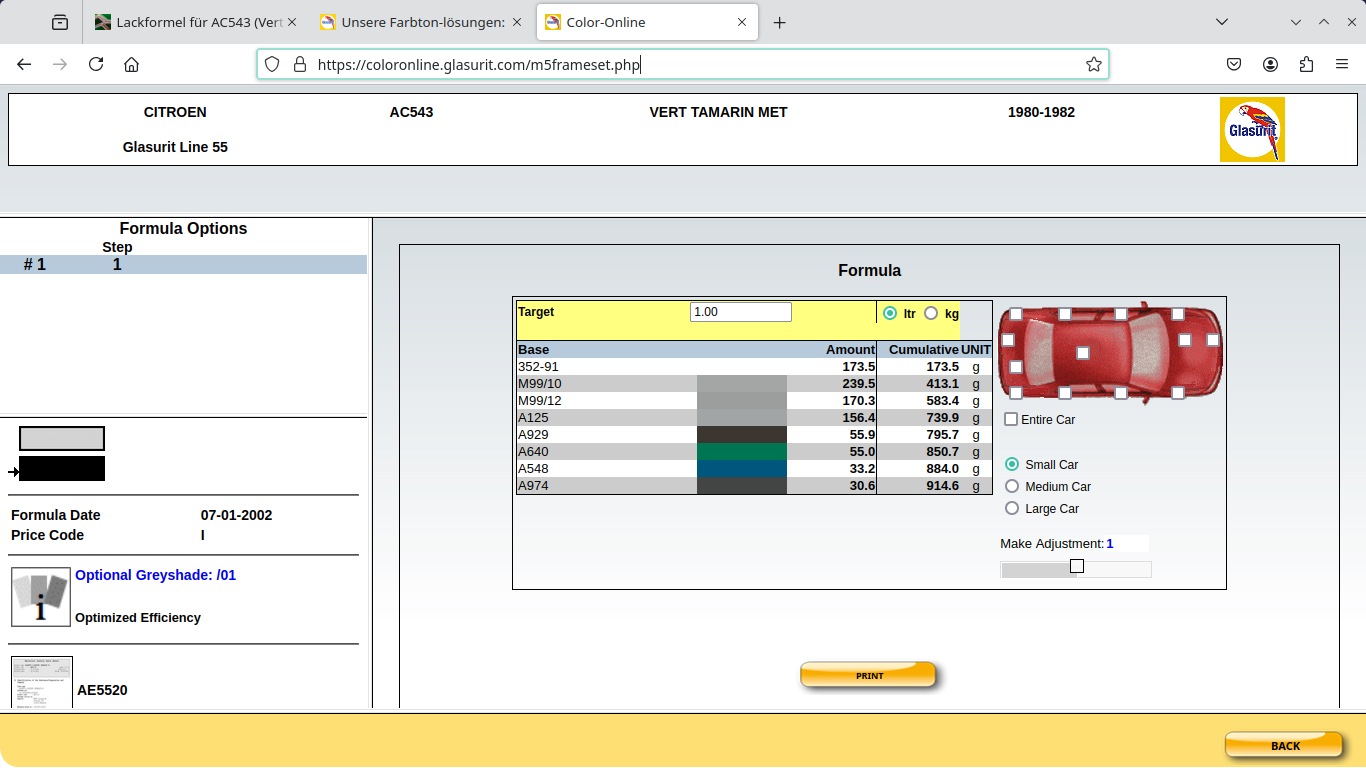The image size is (1366, 768).
Task: Close the Unsere Farbton-lösungen tab
Action: 517,22
